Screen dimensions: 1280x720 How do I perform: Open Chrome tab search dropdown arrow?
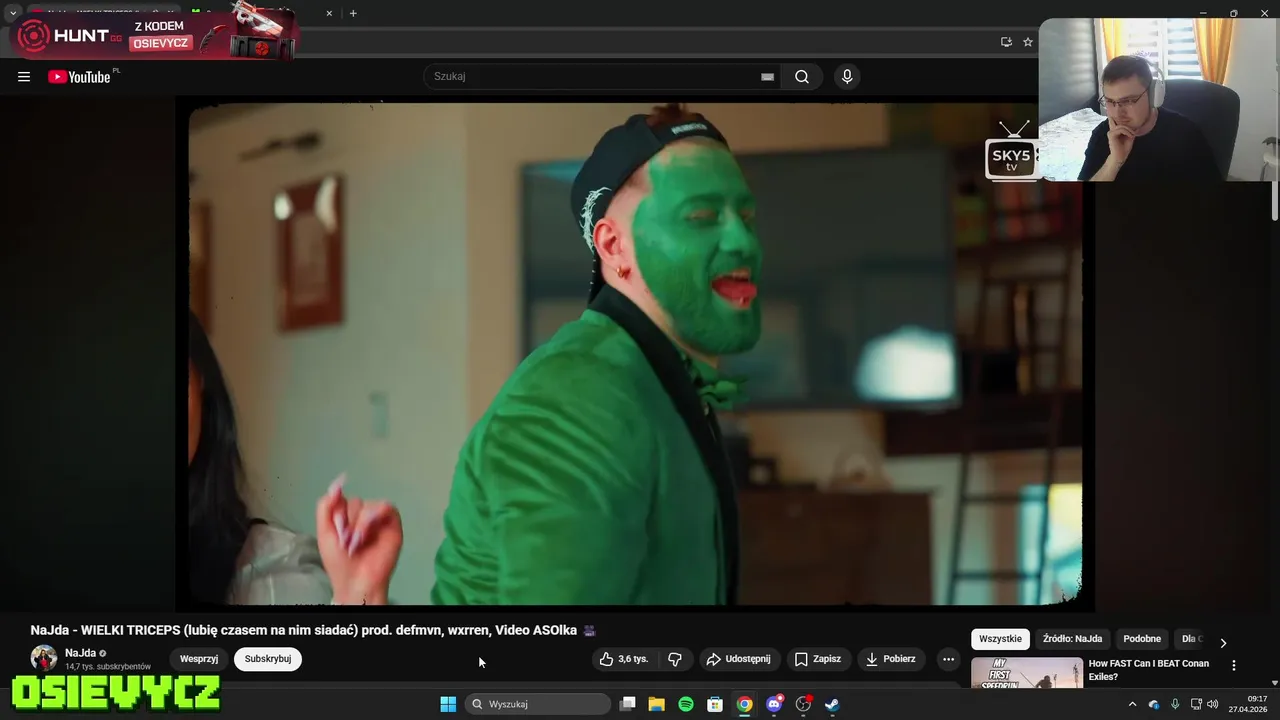pyautogui.click(x=12, y=13)
